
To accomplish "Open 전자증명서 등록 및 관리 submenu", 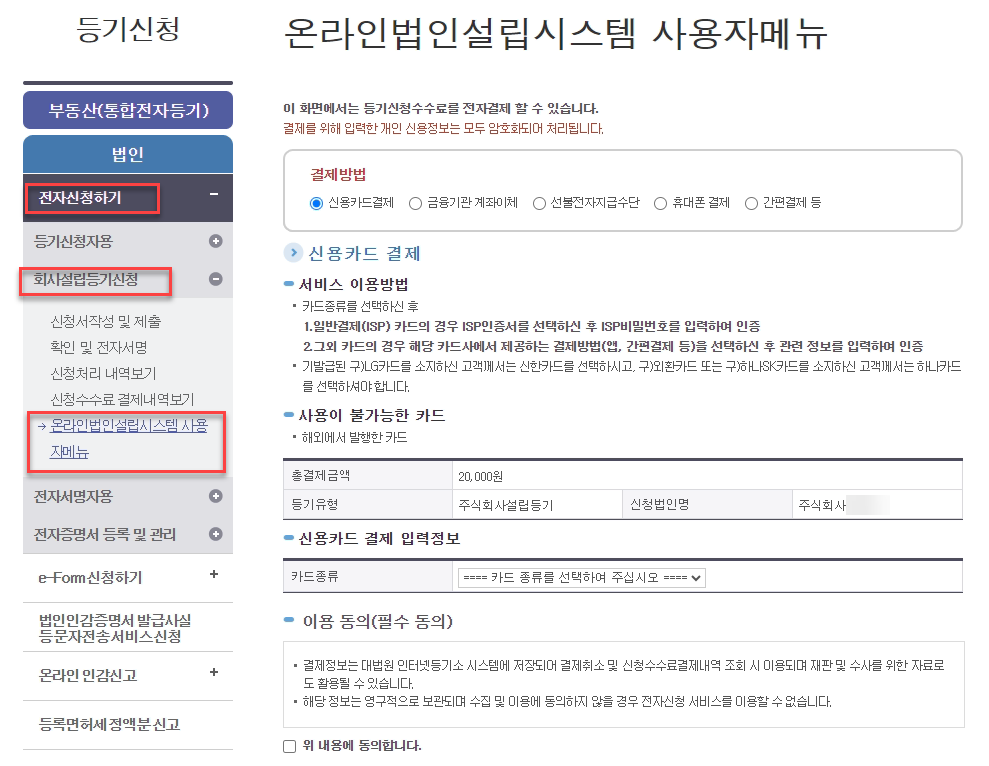I will 105,534.
